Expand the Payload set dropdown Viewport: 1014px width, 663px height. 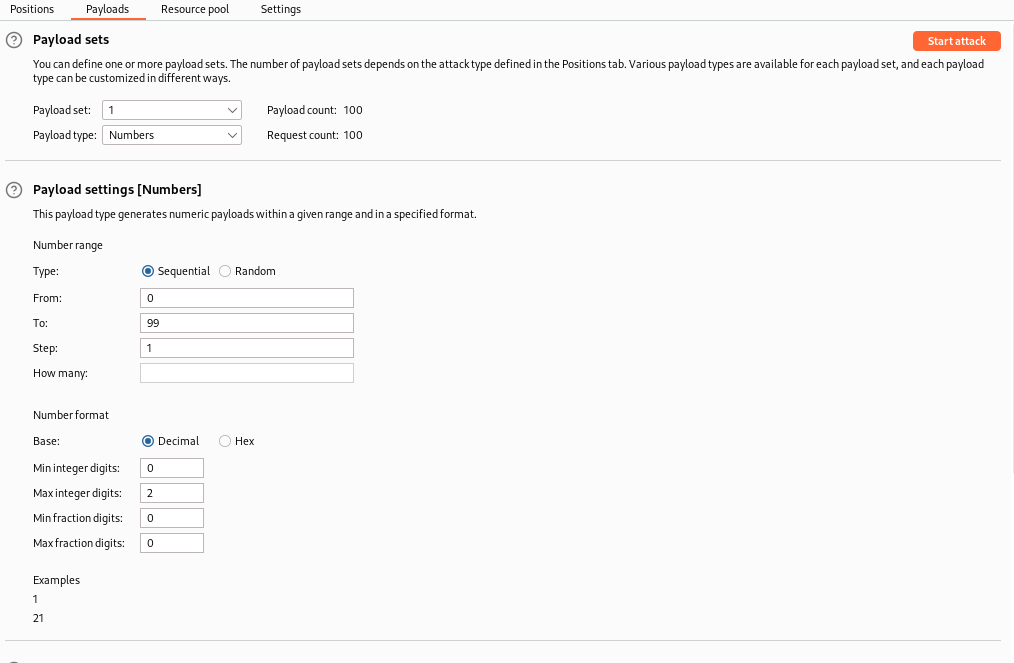click(172, 110)
